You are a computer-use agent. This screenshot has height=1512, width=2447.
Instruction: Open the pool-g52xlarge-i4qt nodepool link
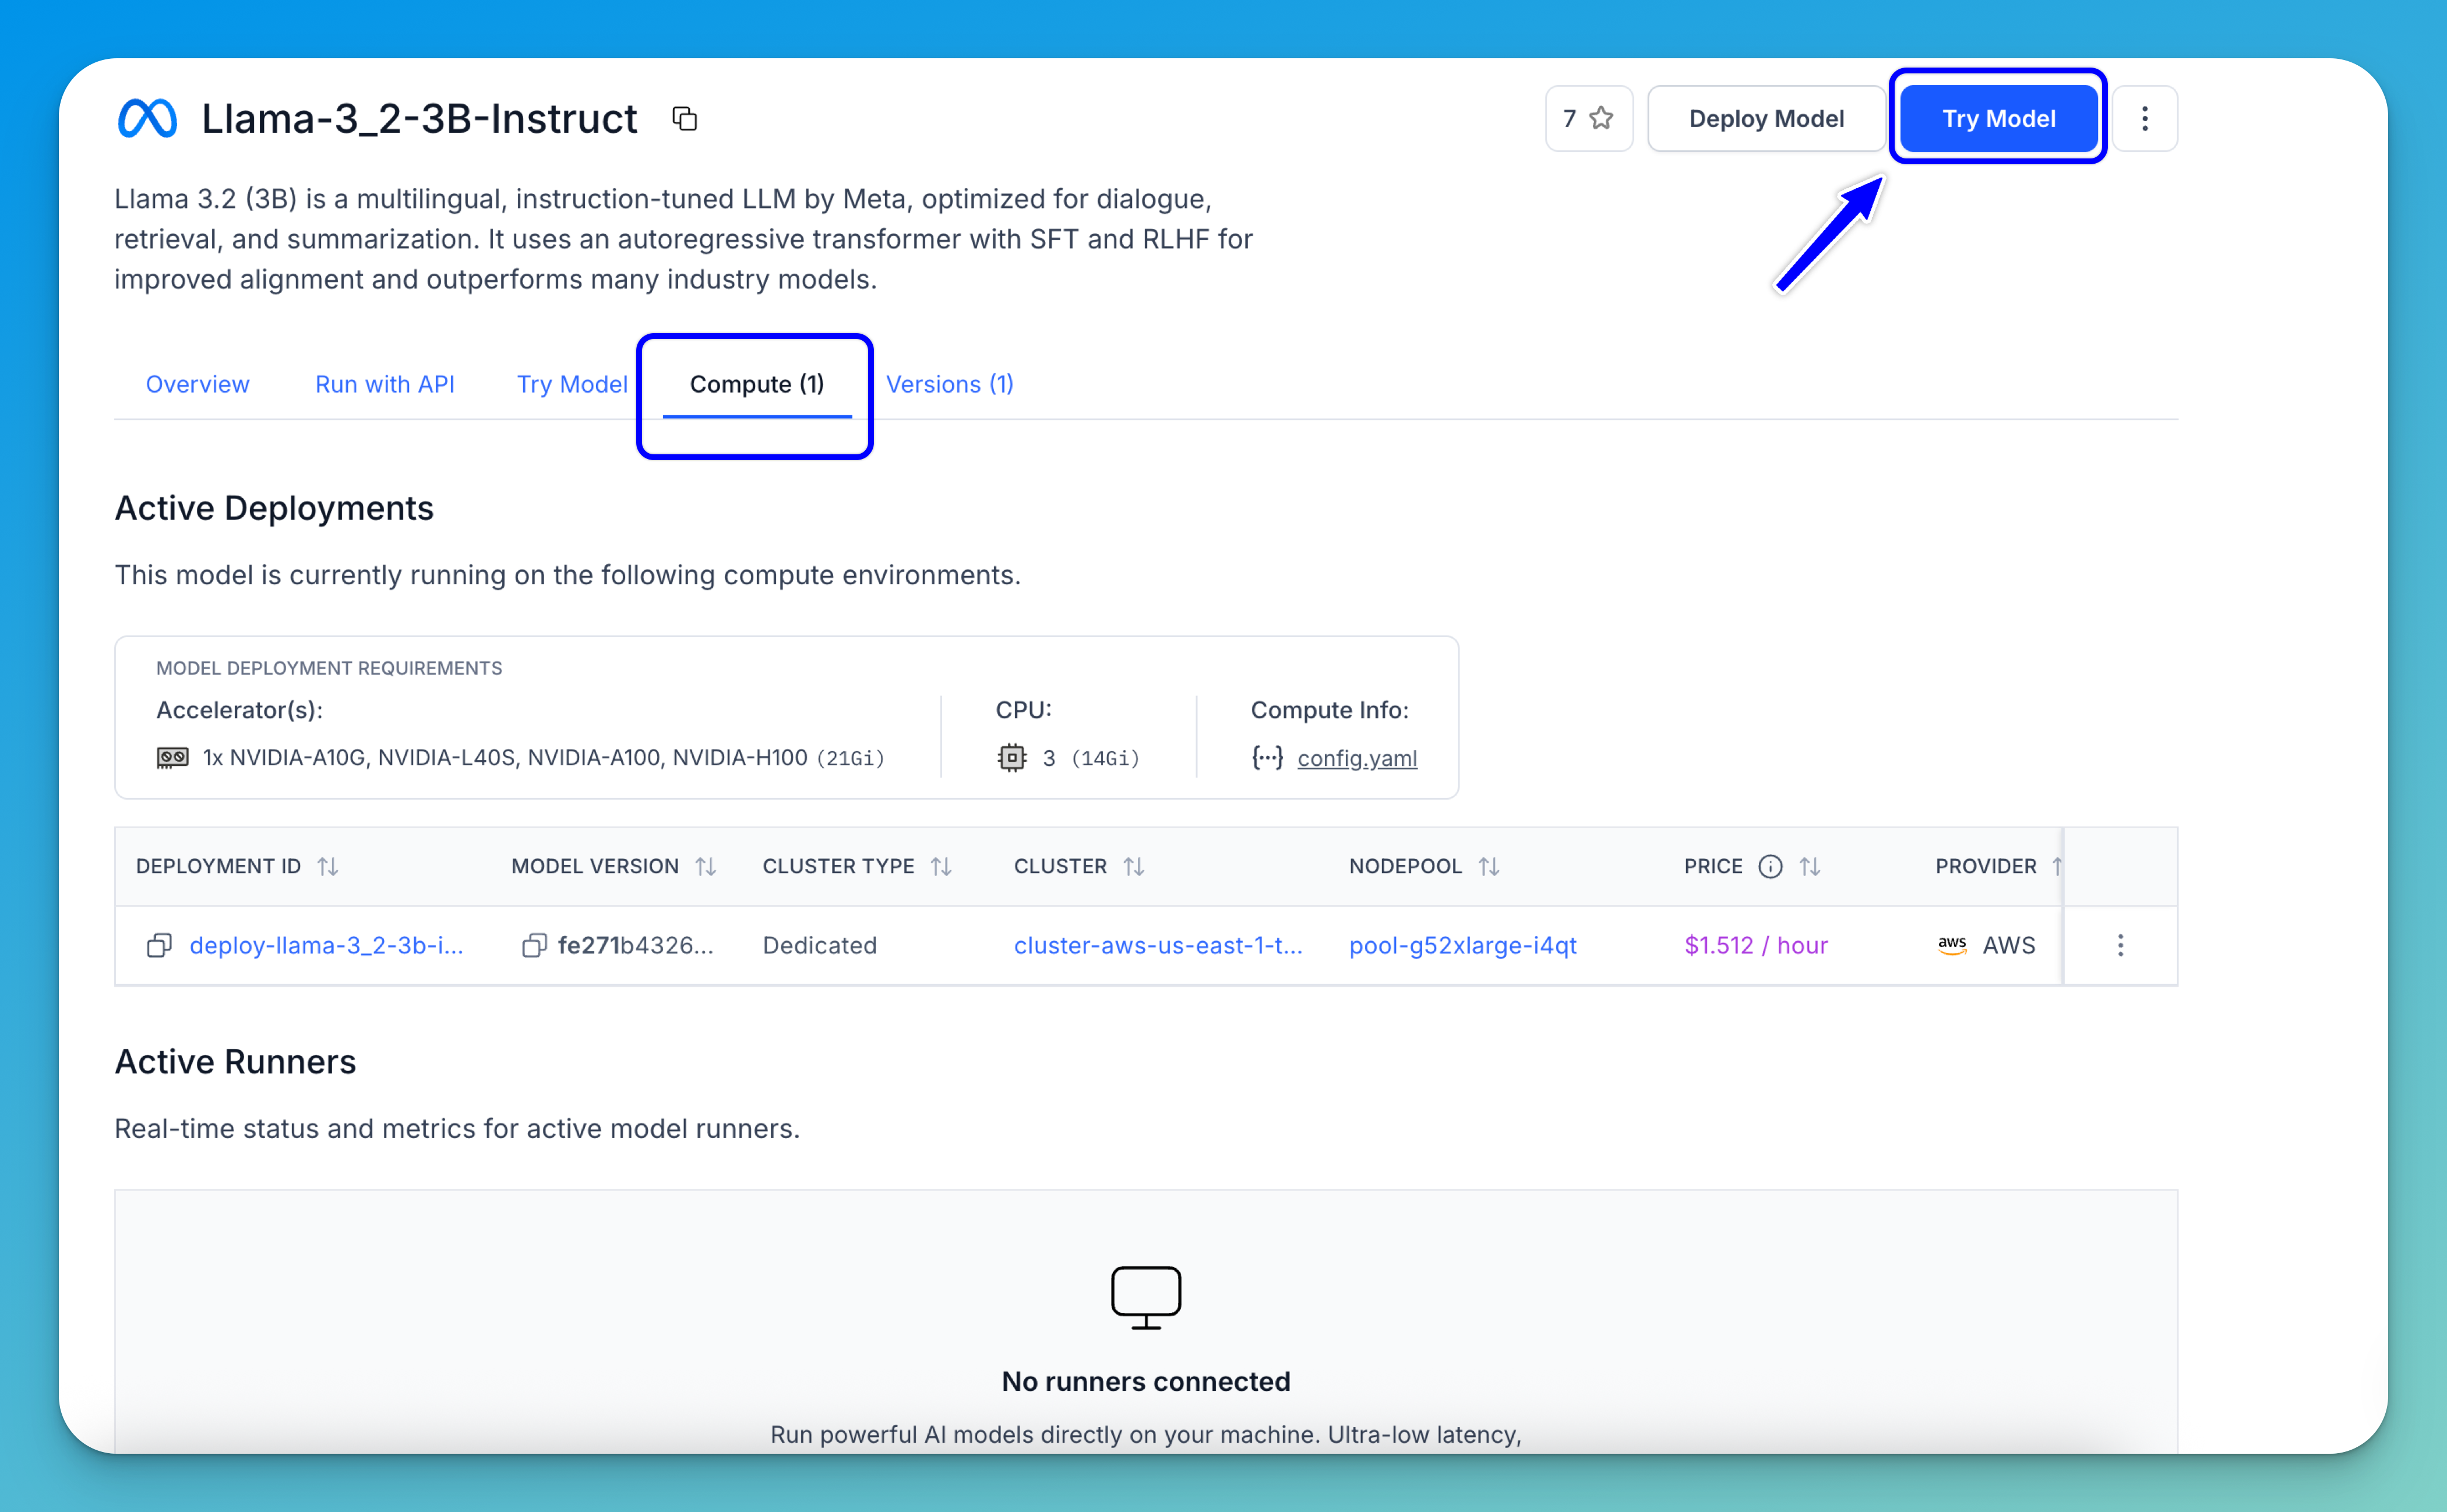[1462, 945]
